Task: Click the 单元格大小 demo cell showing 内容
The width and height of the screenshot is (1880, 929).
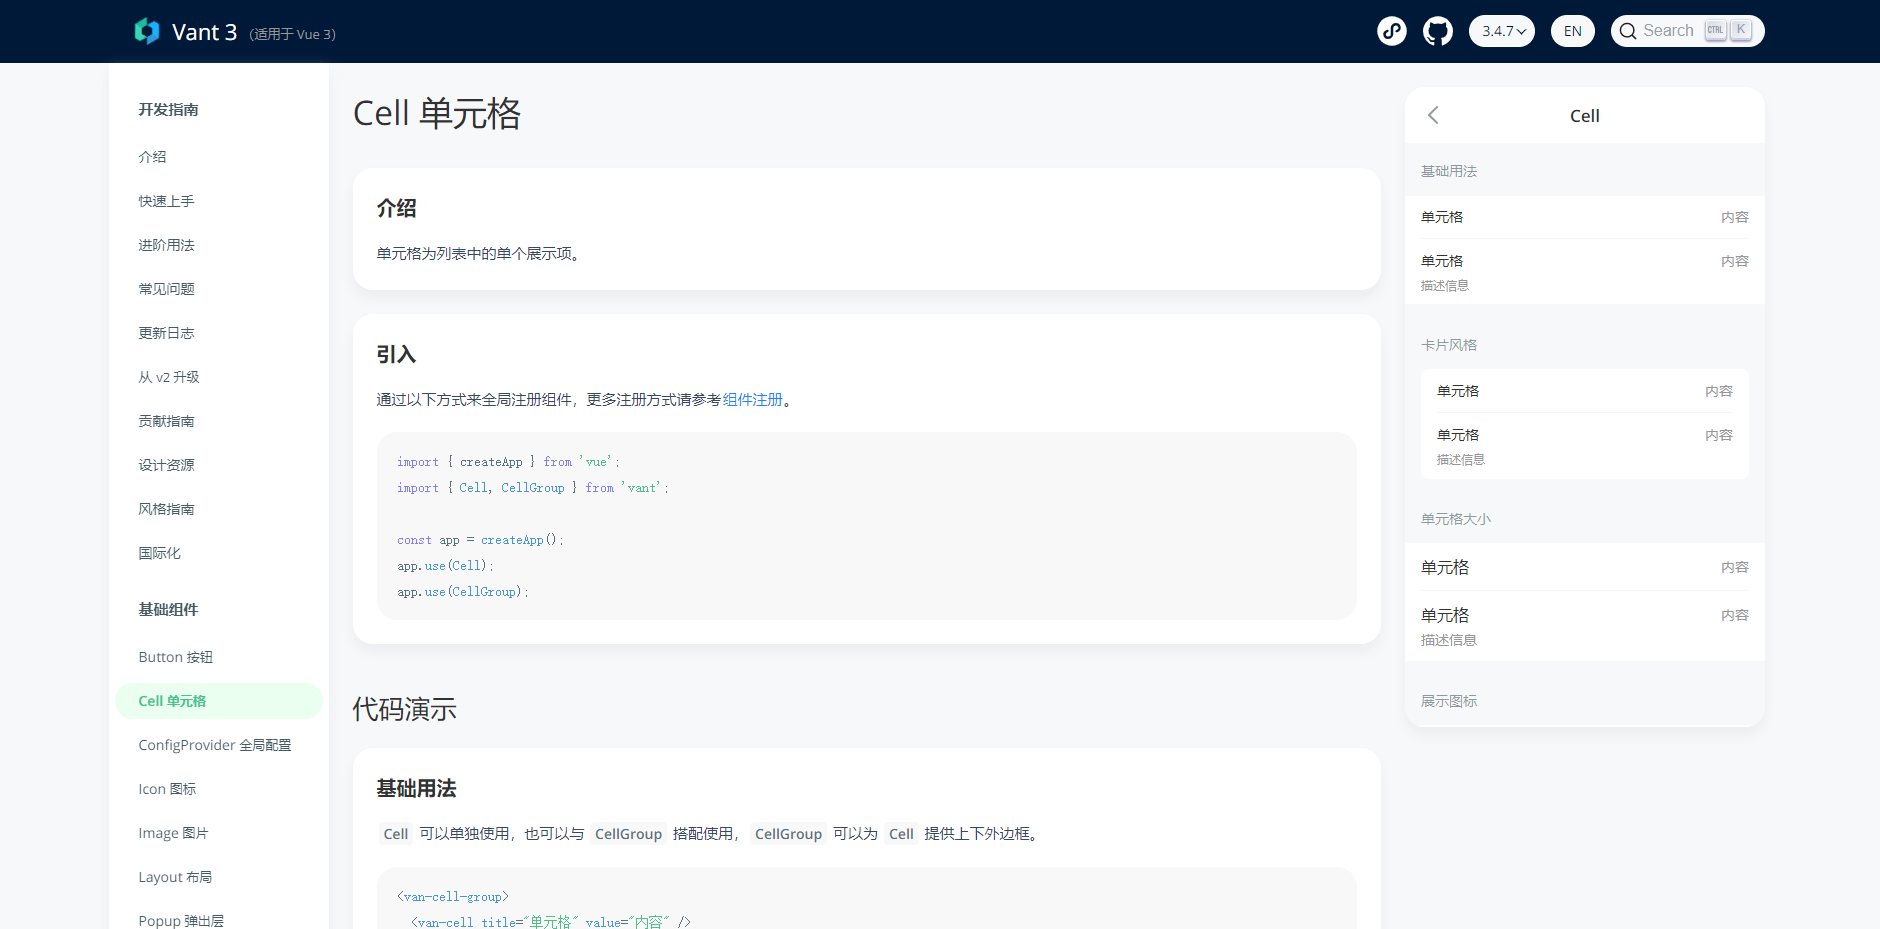Action: point(1583,567)
